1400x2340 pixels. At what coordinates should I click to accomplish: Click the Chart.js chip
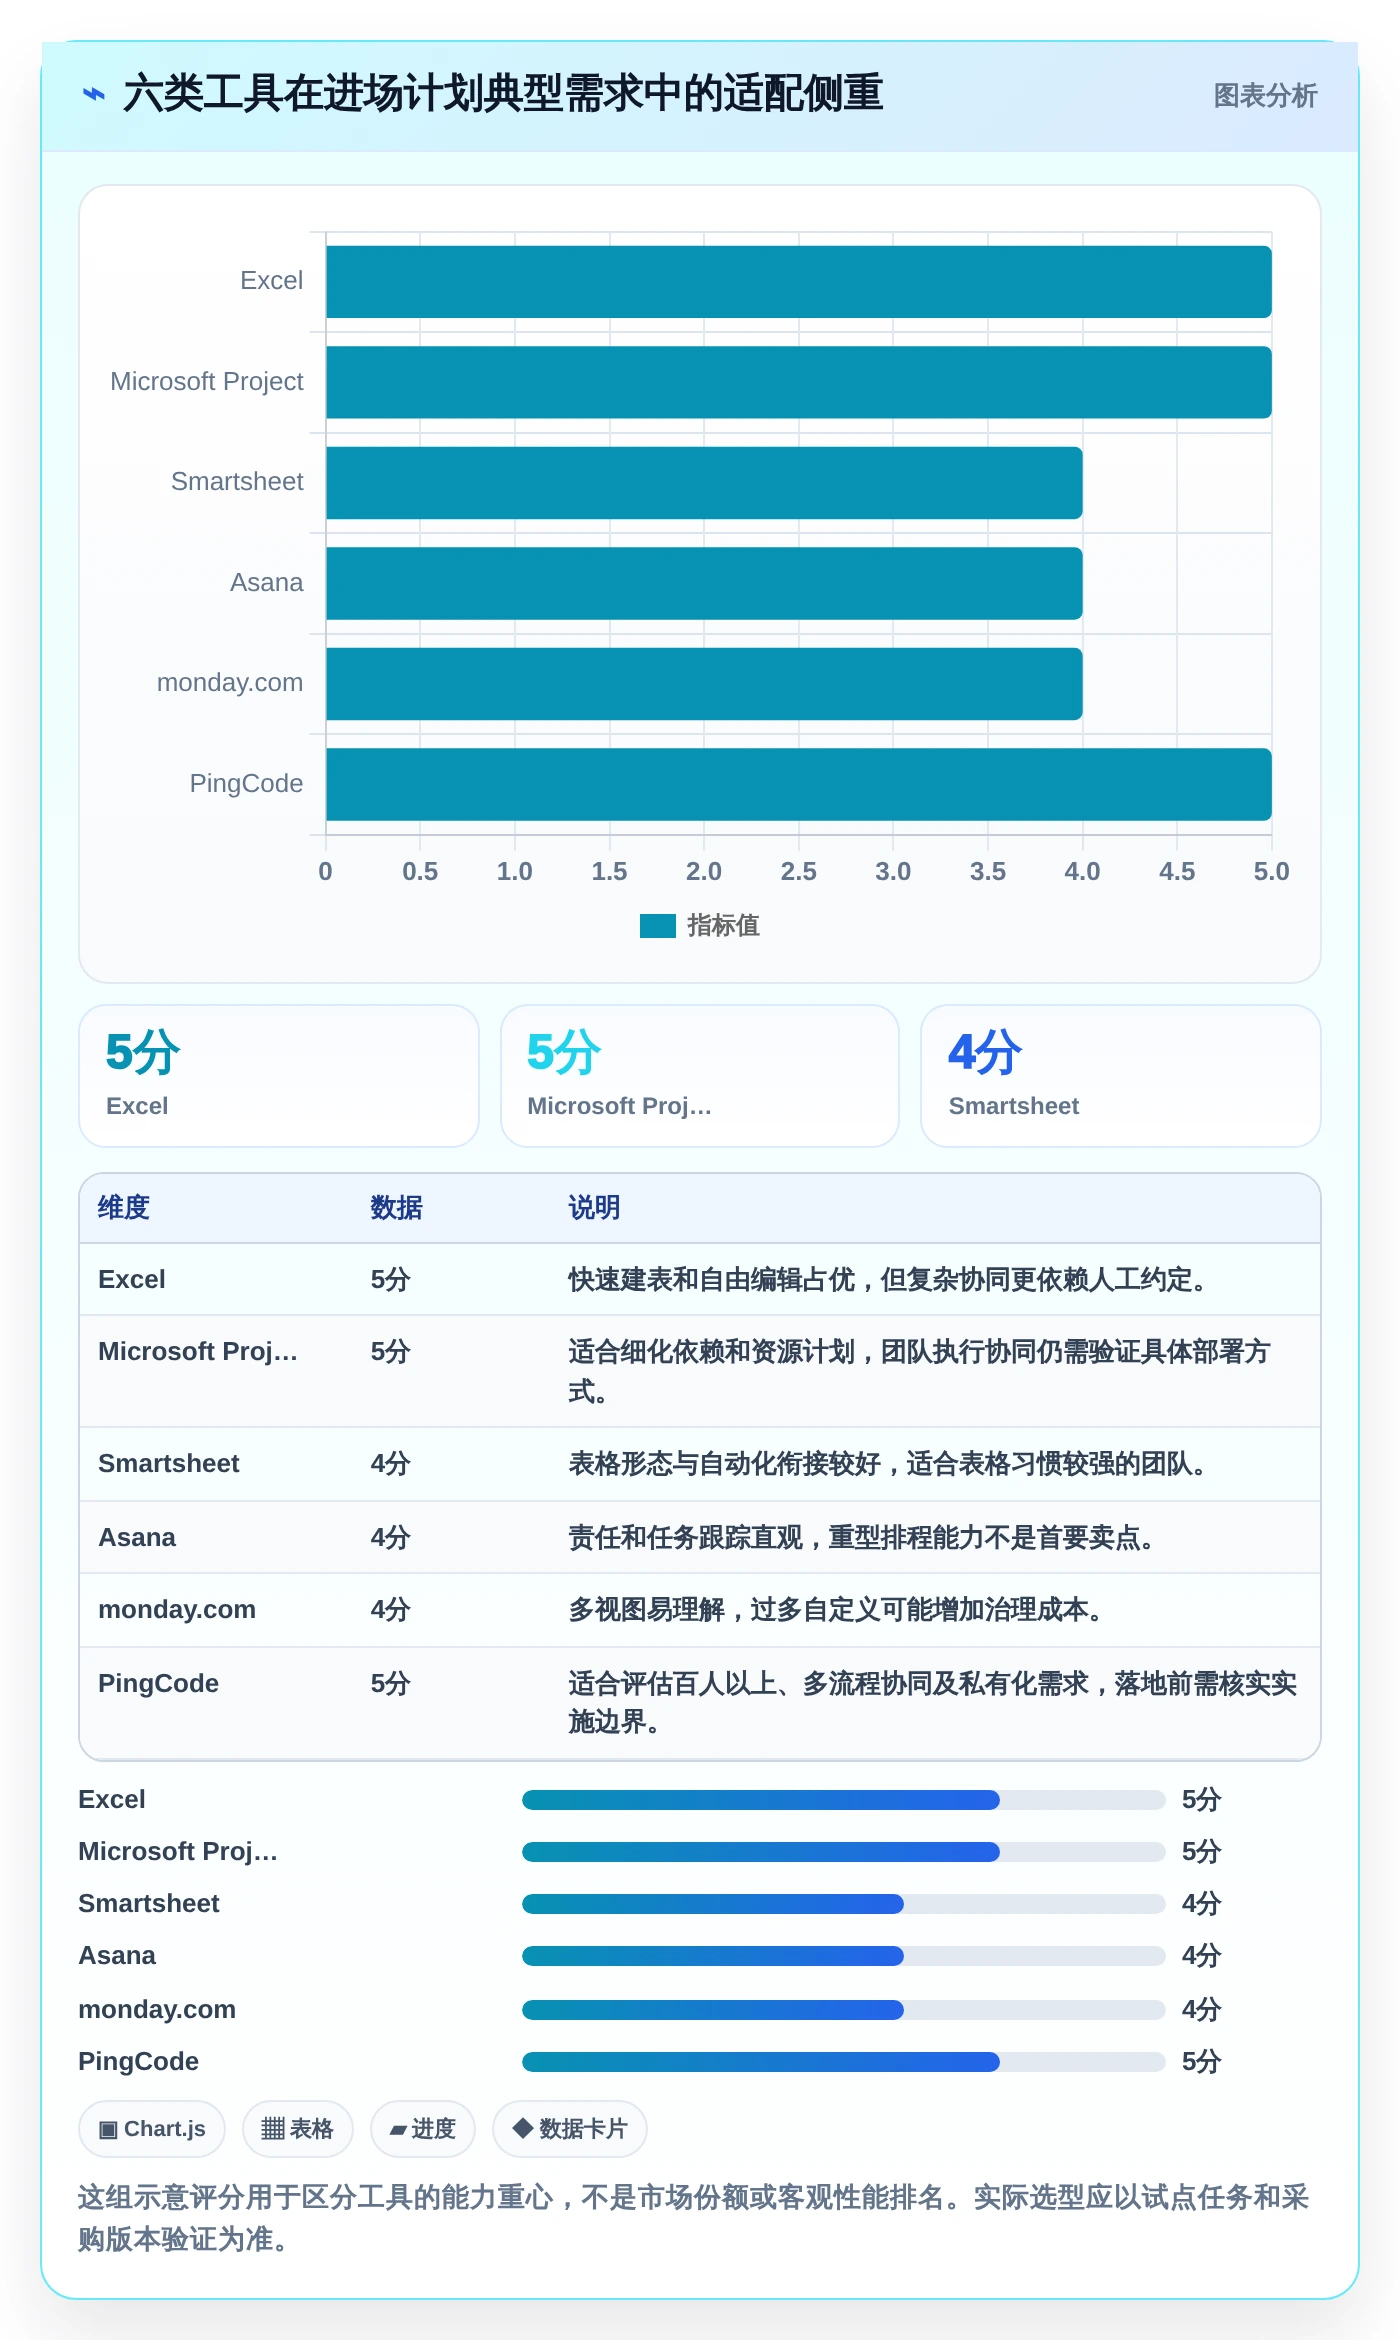pos(152,2129)
